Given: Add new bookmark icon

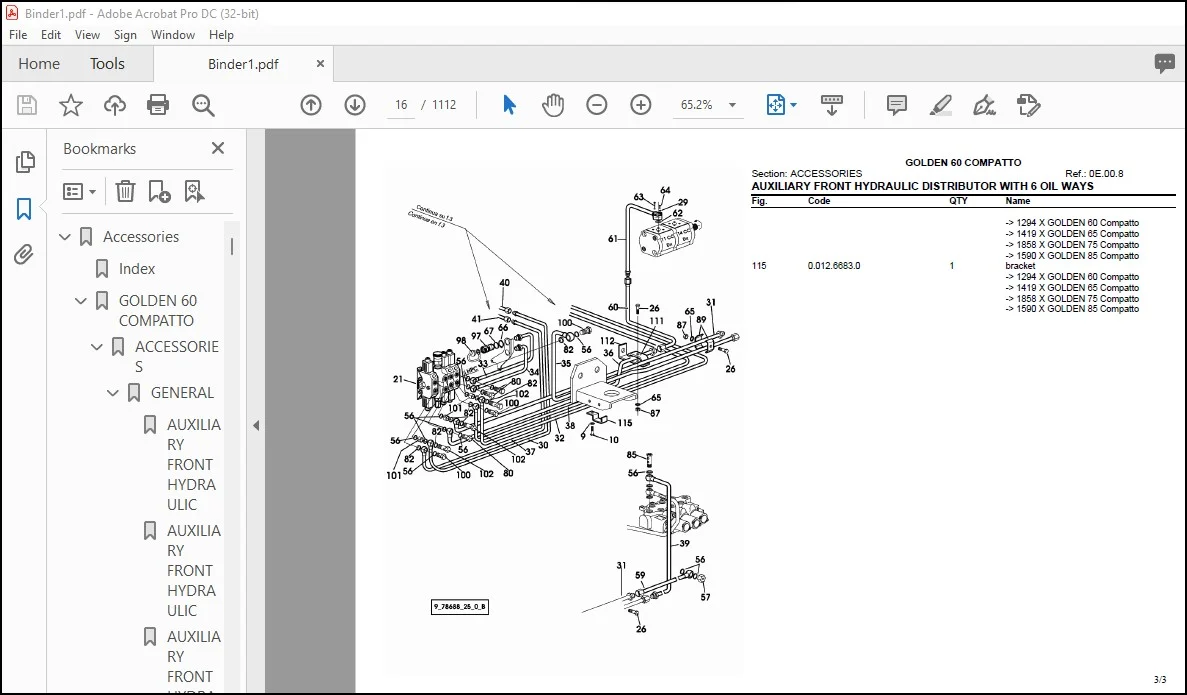Looking at the screenshot, I should [159, 192].
